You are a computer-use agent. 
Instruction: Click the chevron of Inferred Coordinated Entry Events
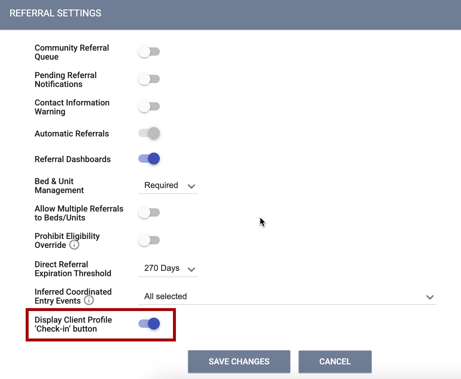coord(430,297)
